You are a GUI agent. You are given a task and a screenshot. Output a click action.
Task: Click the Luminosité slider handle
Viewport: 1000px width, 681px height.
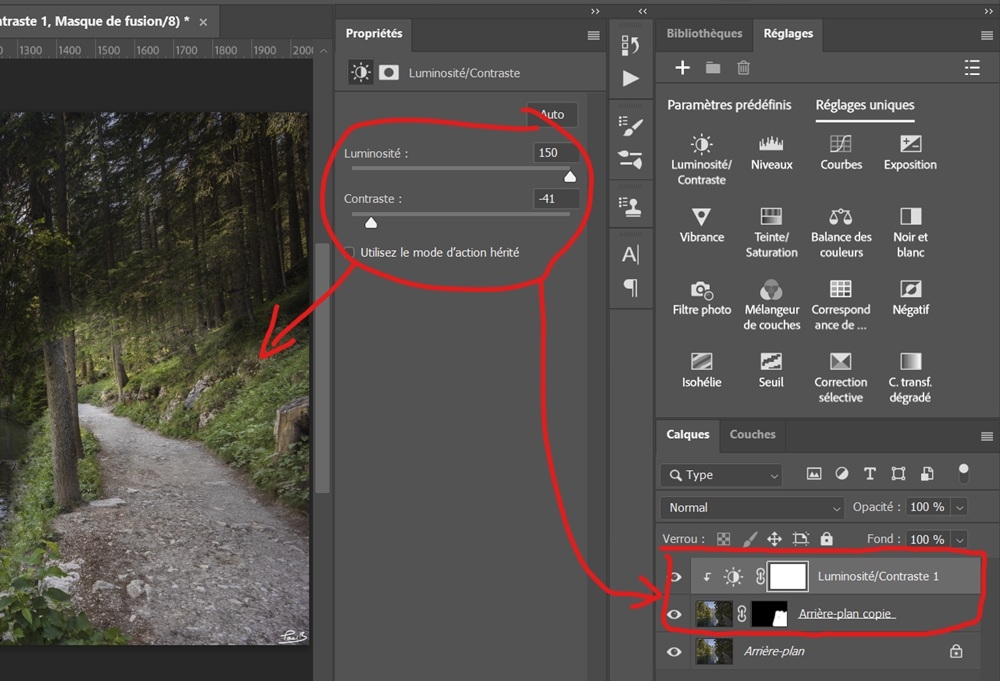(x=570, y=177)
